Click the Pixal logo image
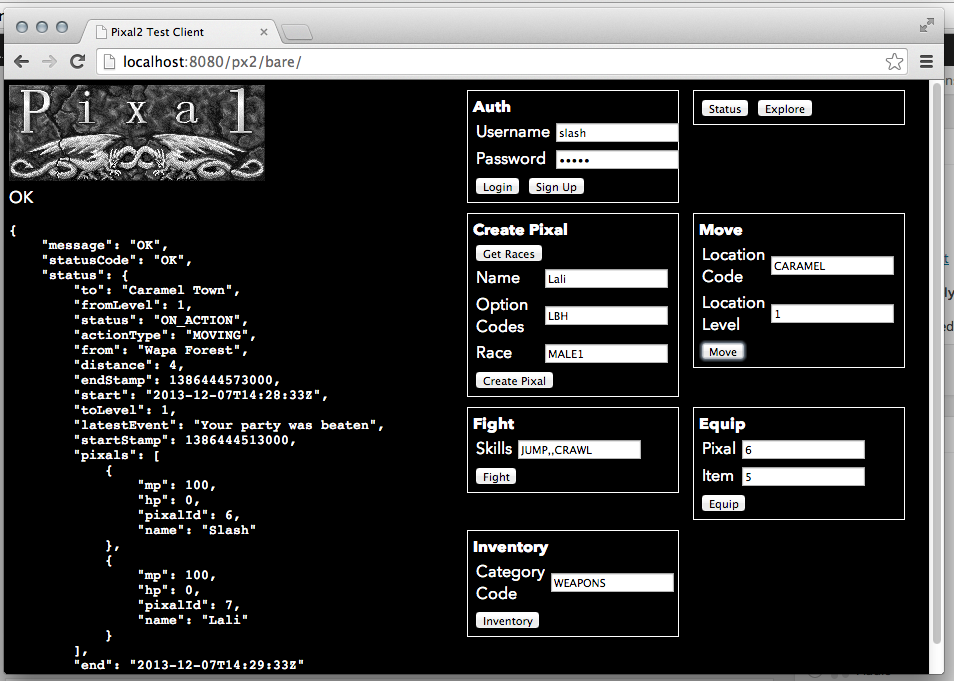Screen dimensions: 954x681 click(x=137, y=132)
